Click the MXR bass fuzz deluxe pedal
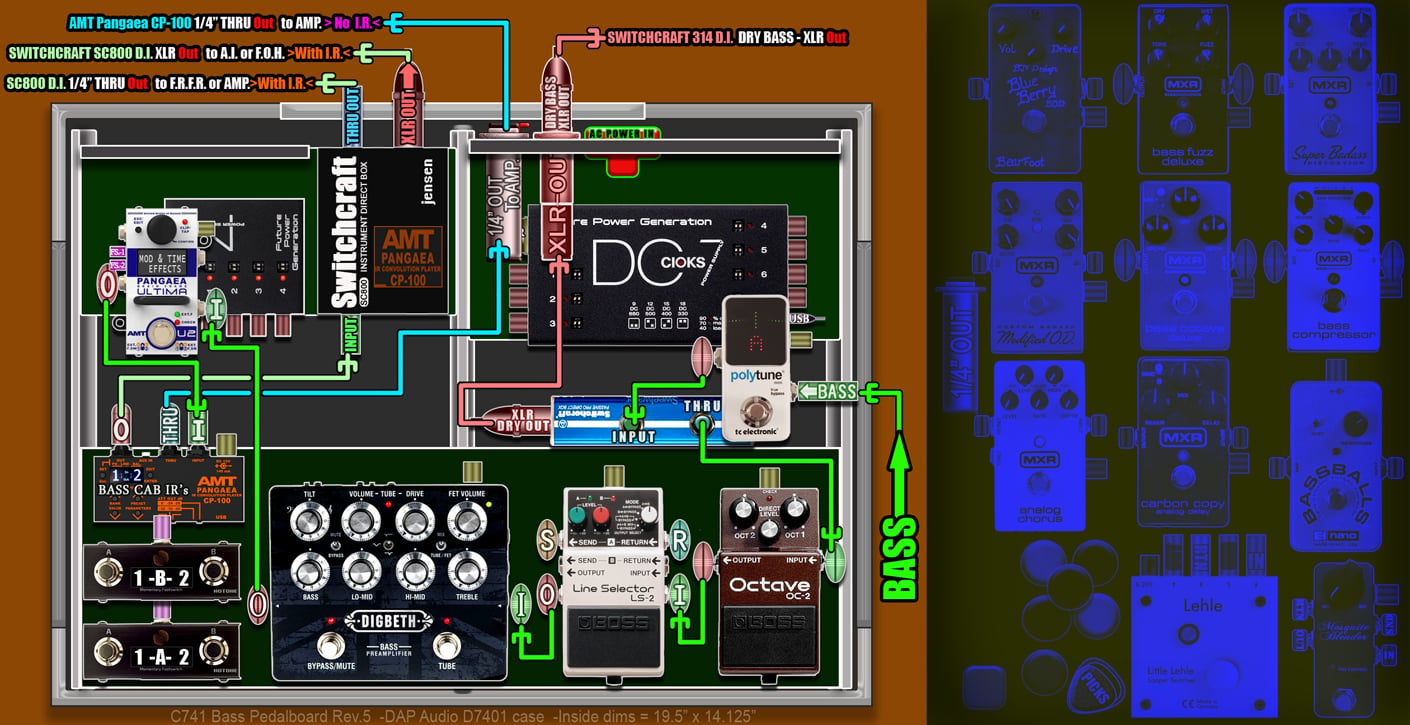1410x725 pixels. coord(1184,89)
